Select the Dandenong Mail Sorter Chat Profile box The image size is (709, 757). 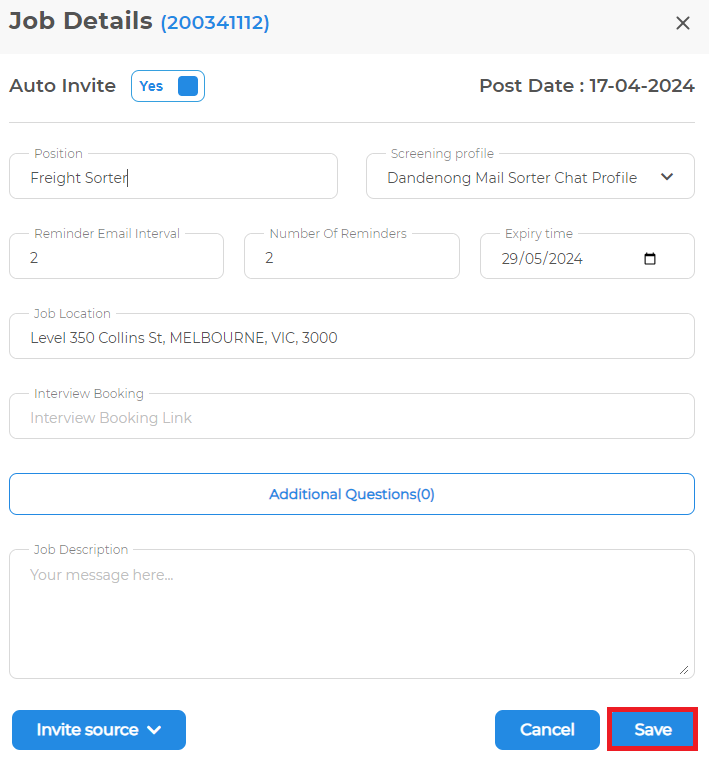(x=530, y=176)
